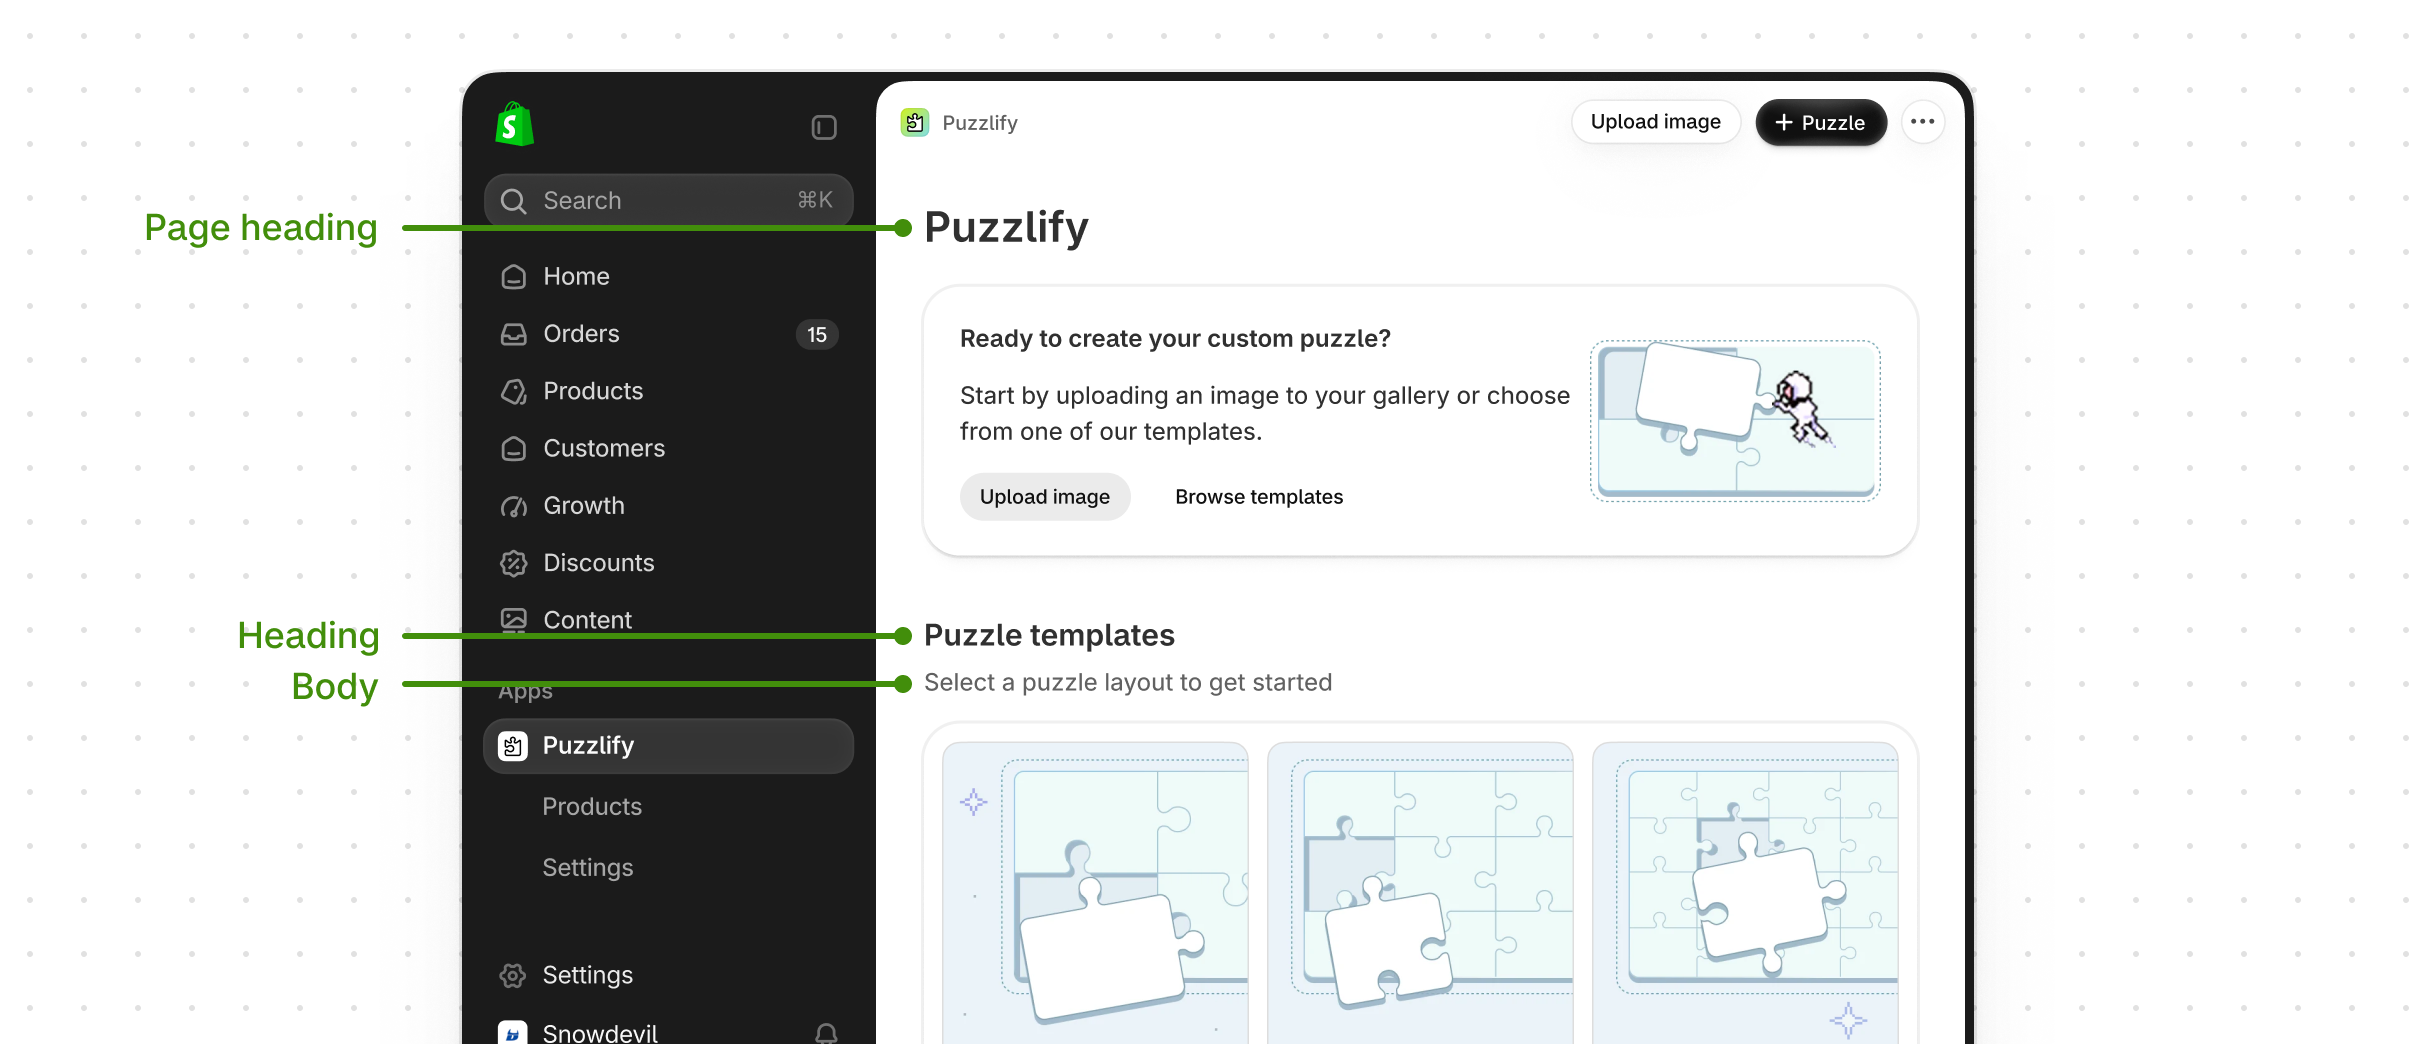Click the Puzzlify app icon in the sidebar

pos(513,746)
